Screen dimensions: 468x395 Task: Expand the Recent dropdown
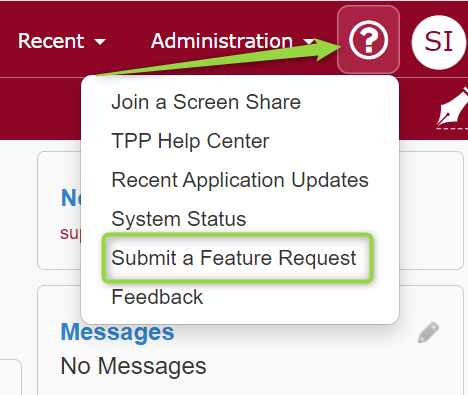(x=62, y=41)
